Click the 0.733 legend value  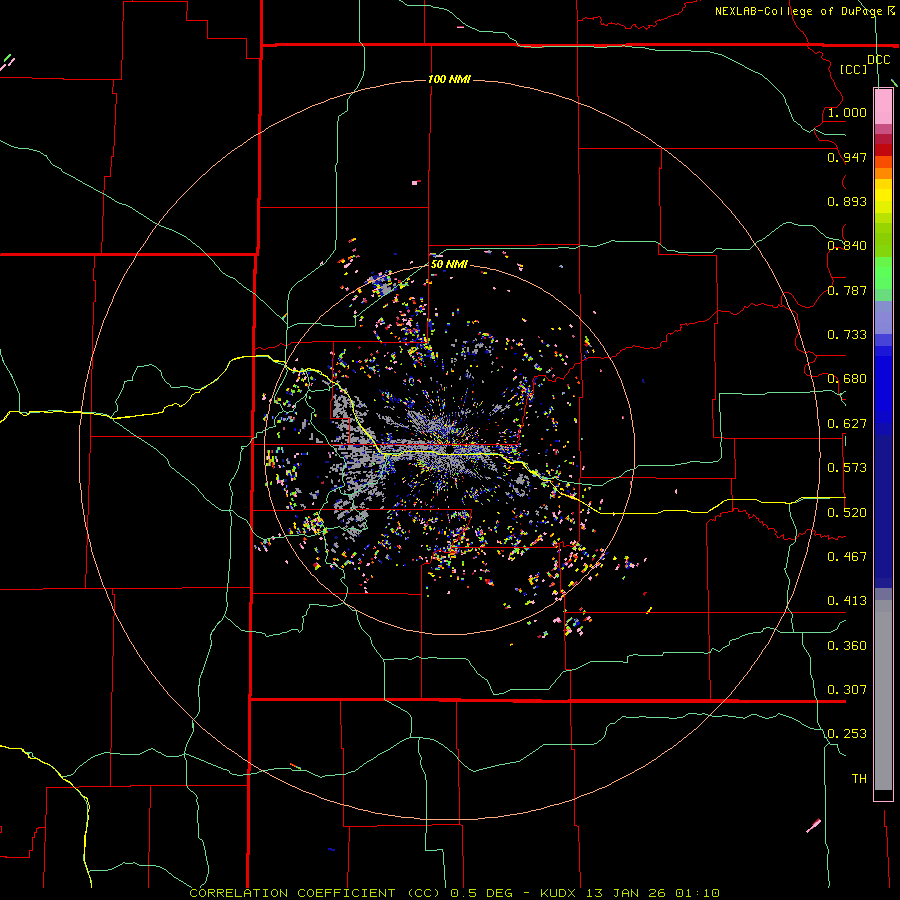847,335
